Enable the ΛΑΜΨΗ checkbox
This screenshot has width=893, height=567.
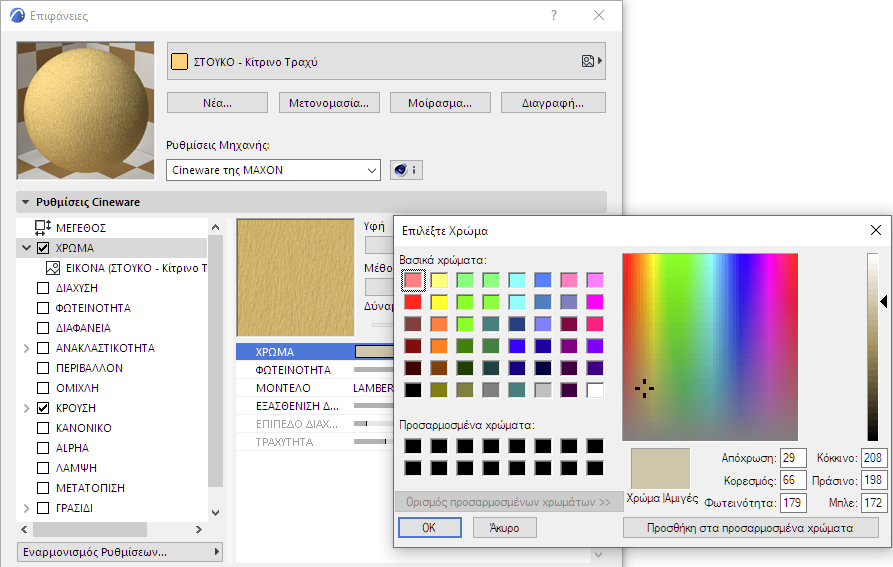[x=43, y=468]
